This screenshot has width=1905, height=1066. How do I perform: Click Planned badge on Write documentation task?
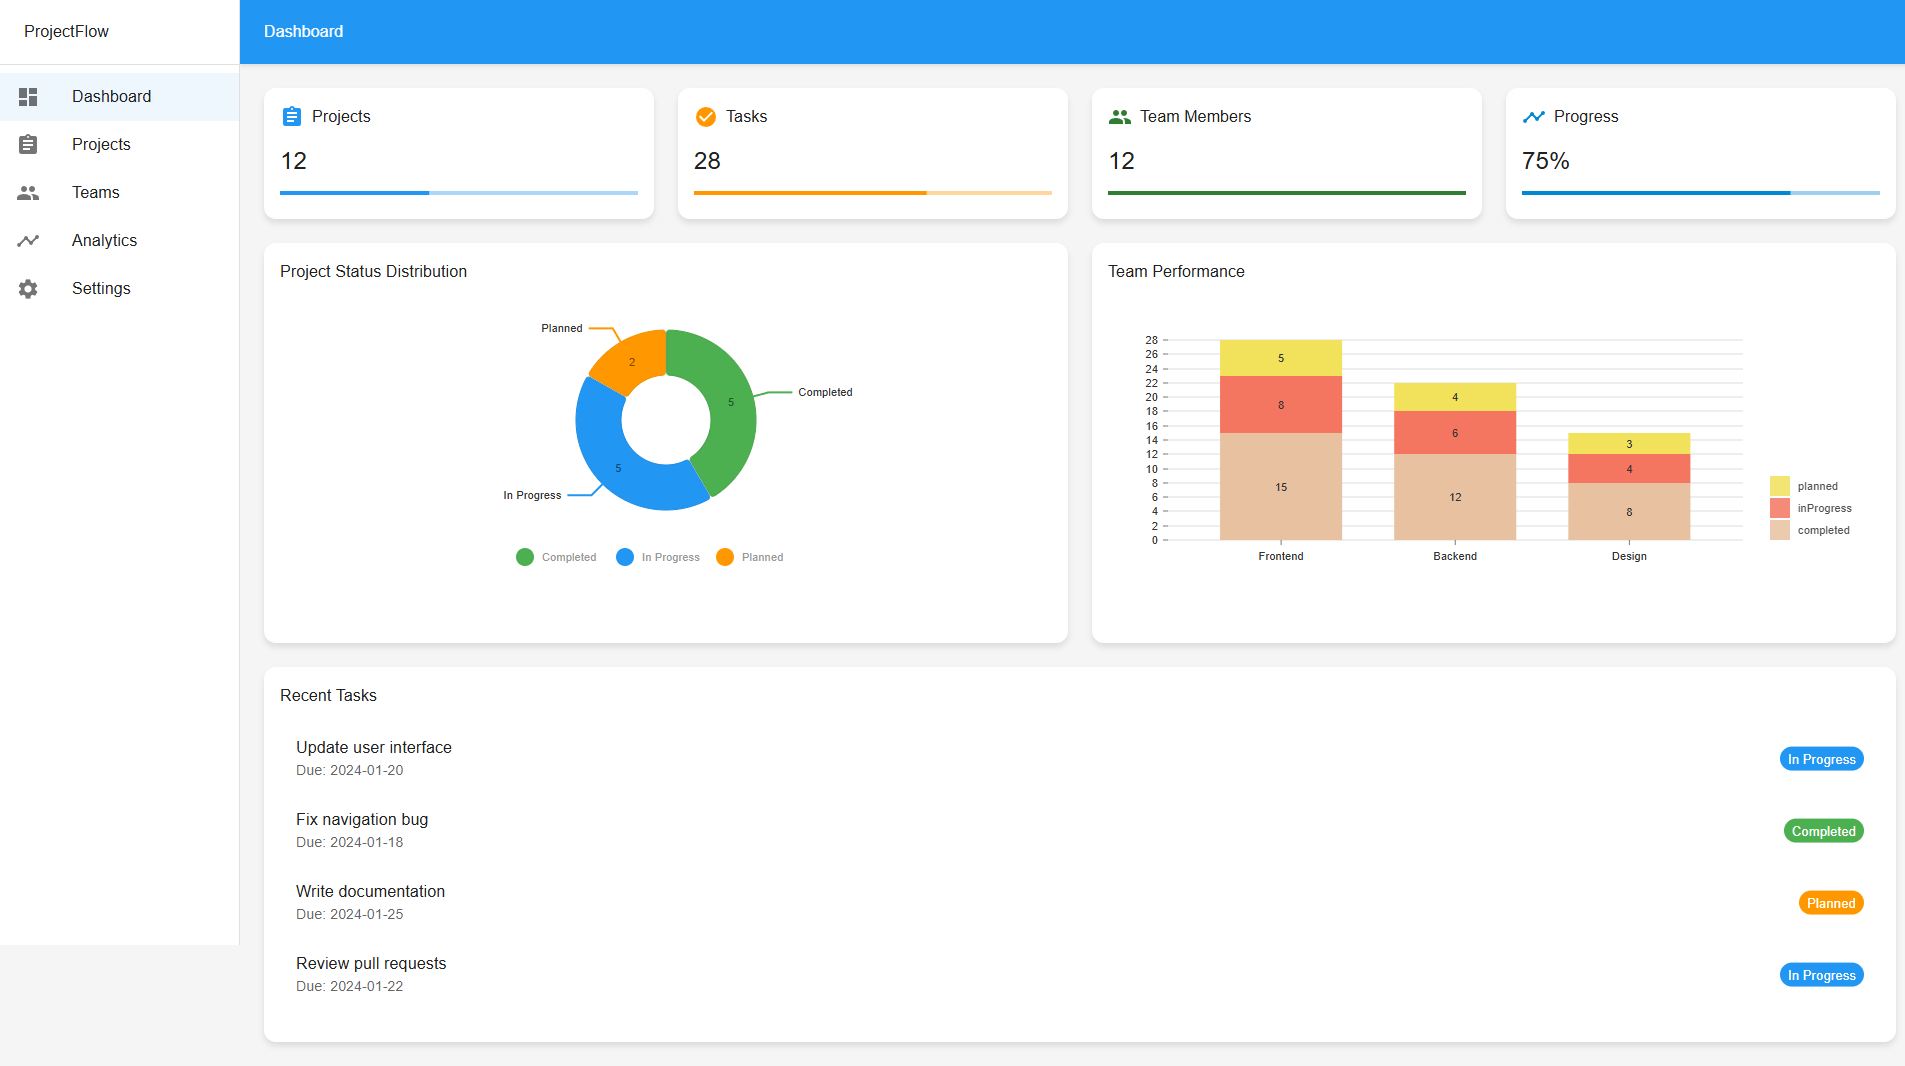point(1830,903)
